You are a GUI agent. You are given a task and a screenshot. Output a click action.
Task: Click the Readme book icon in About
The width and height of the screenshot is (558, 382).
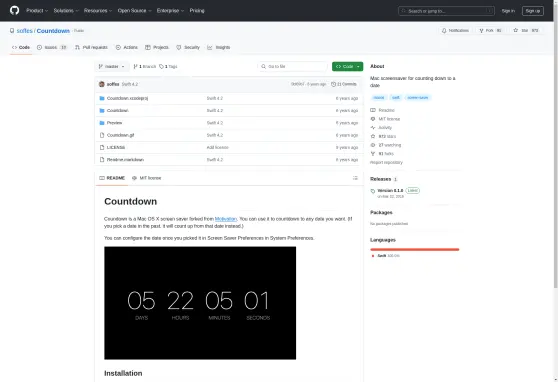(373, 110)
